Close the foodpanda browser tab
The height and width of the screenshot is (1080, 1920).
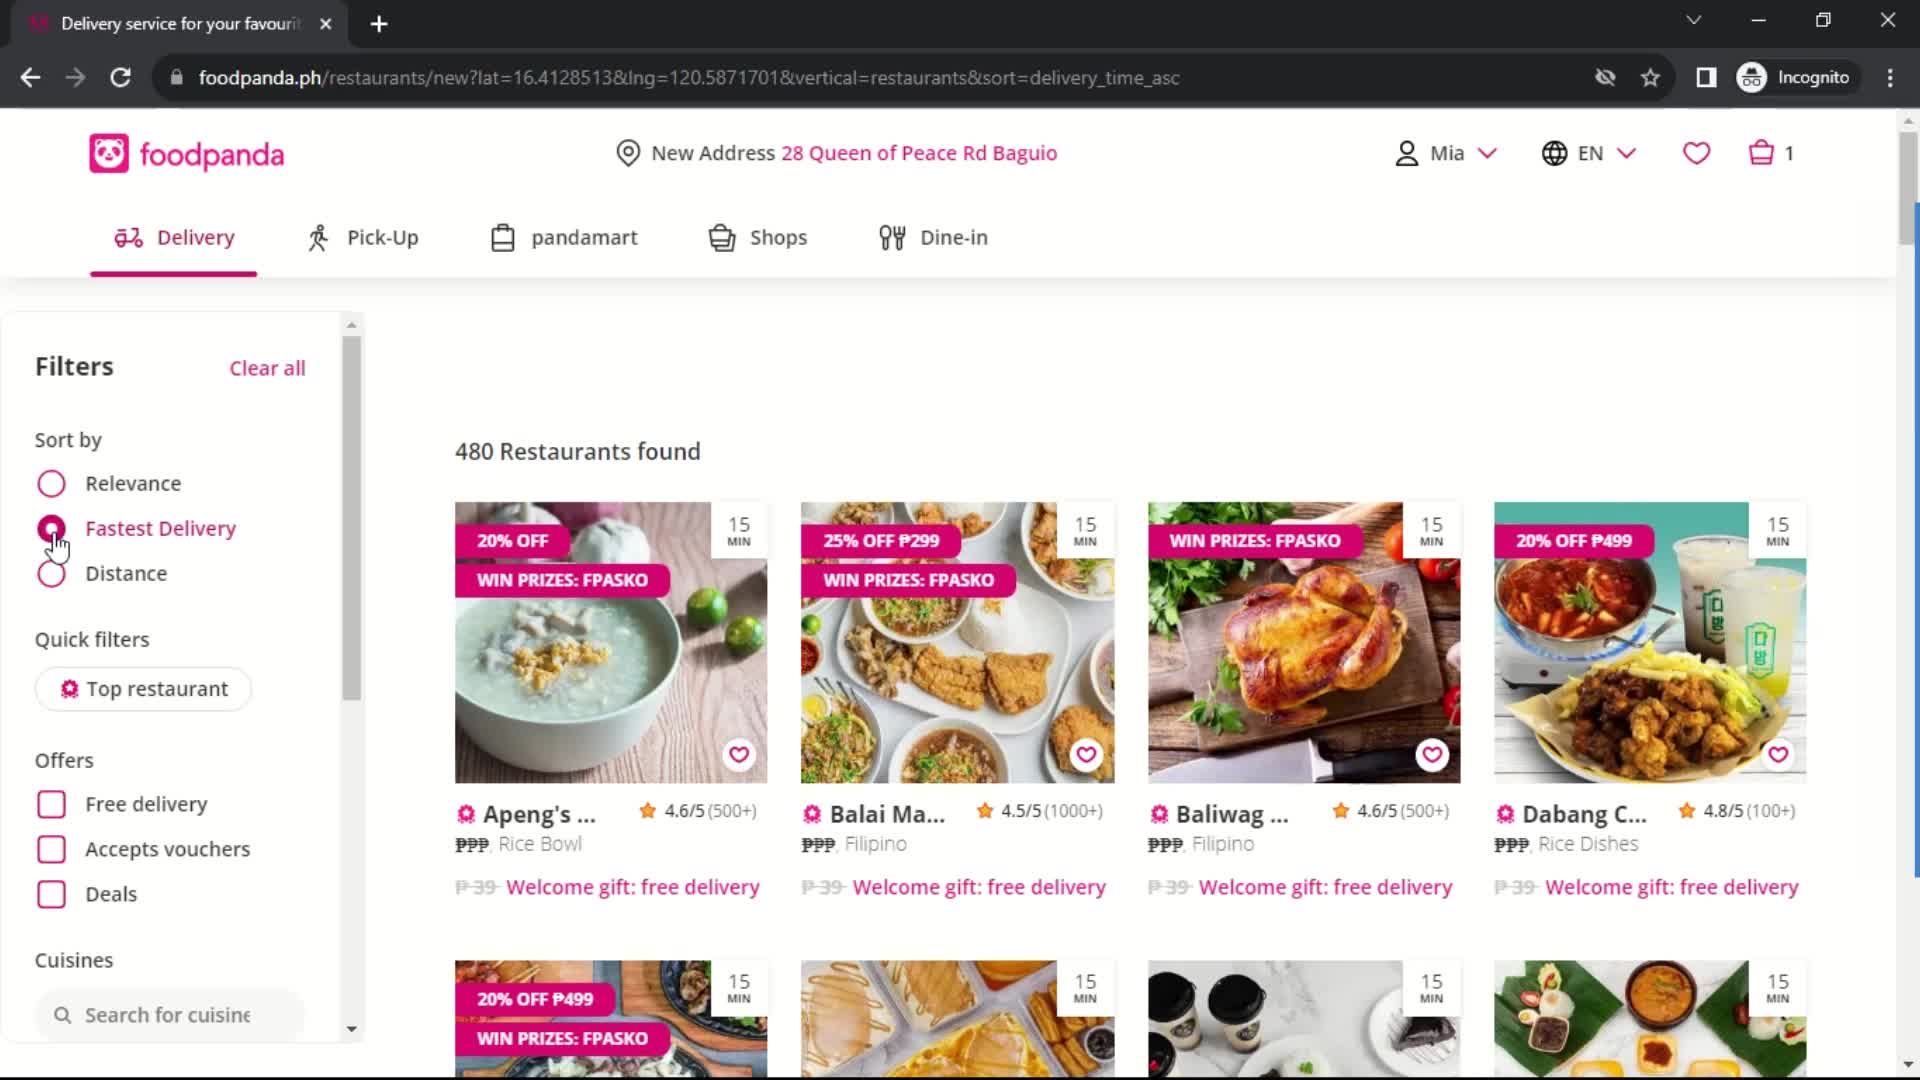(326, 24)
